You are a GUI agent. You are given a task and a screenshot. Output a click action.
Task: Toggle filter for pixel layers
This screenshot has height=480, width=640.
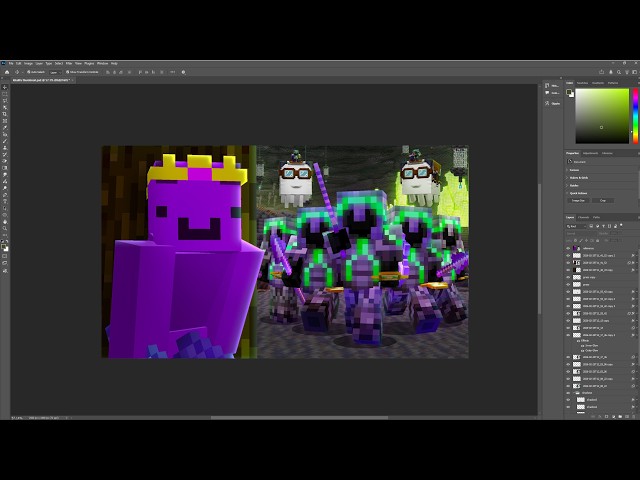pyautogui.click(x=591, y=226)
